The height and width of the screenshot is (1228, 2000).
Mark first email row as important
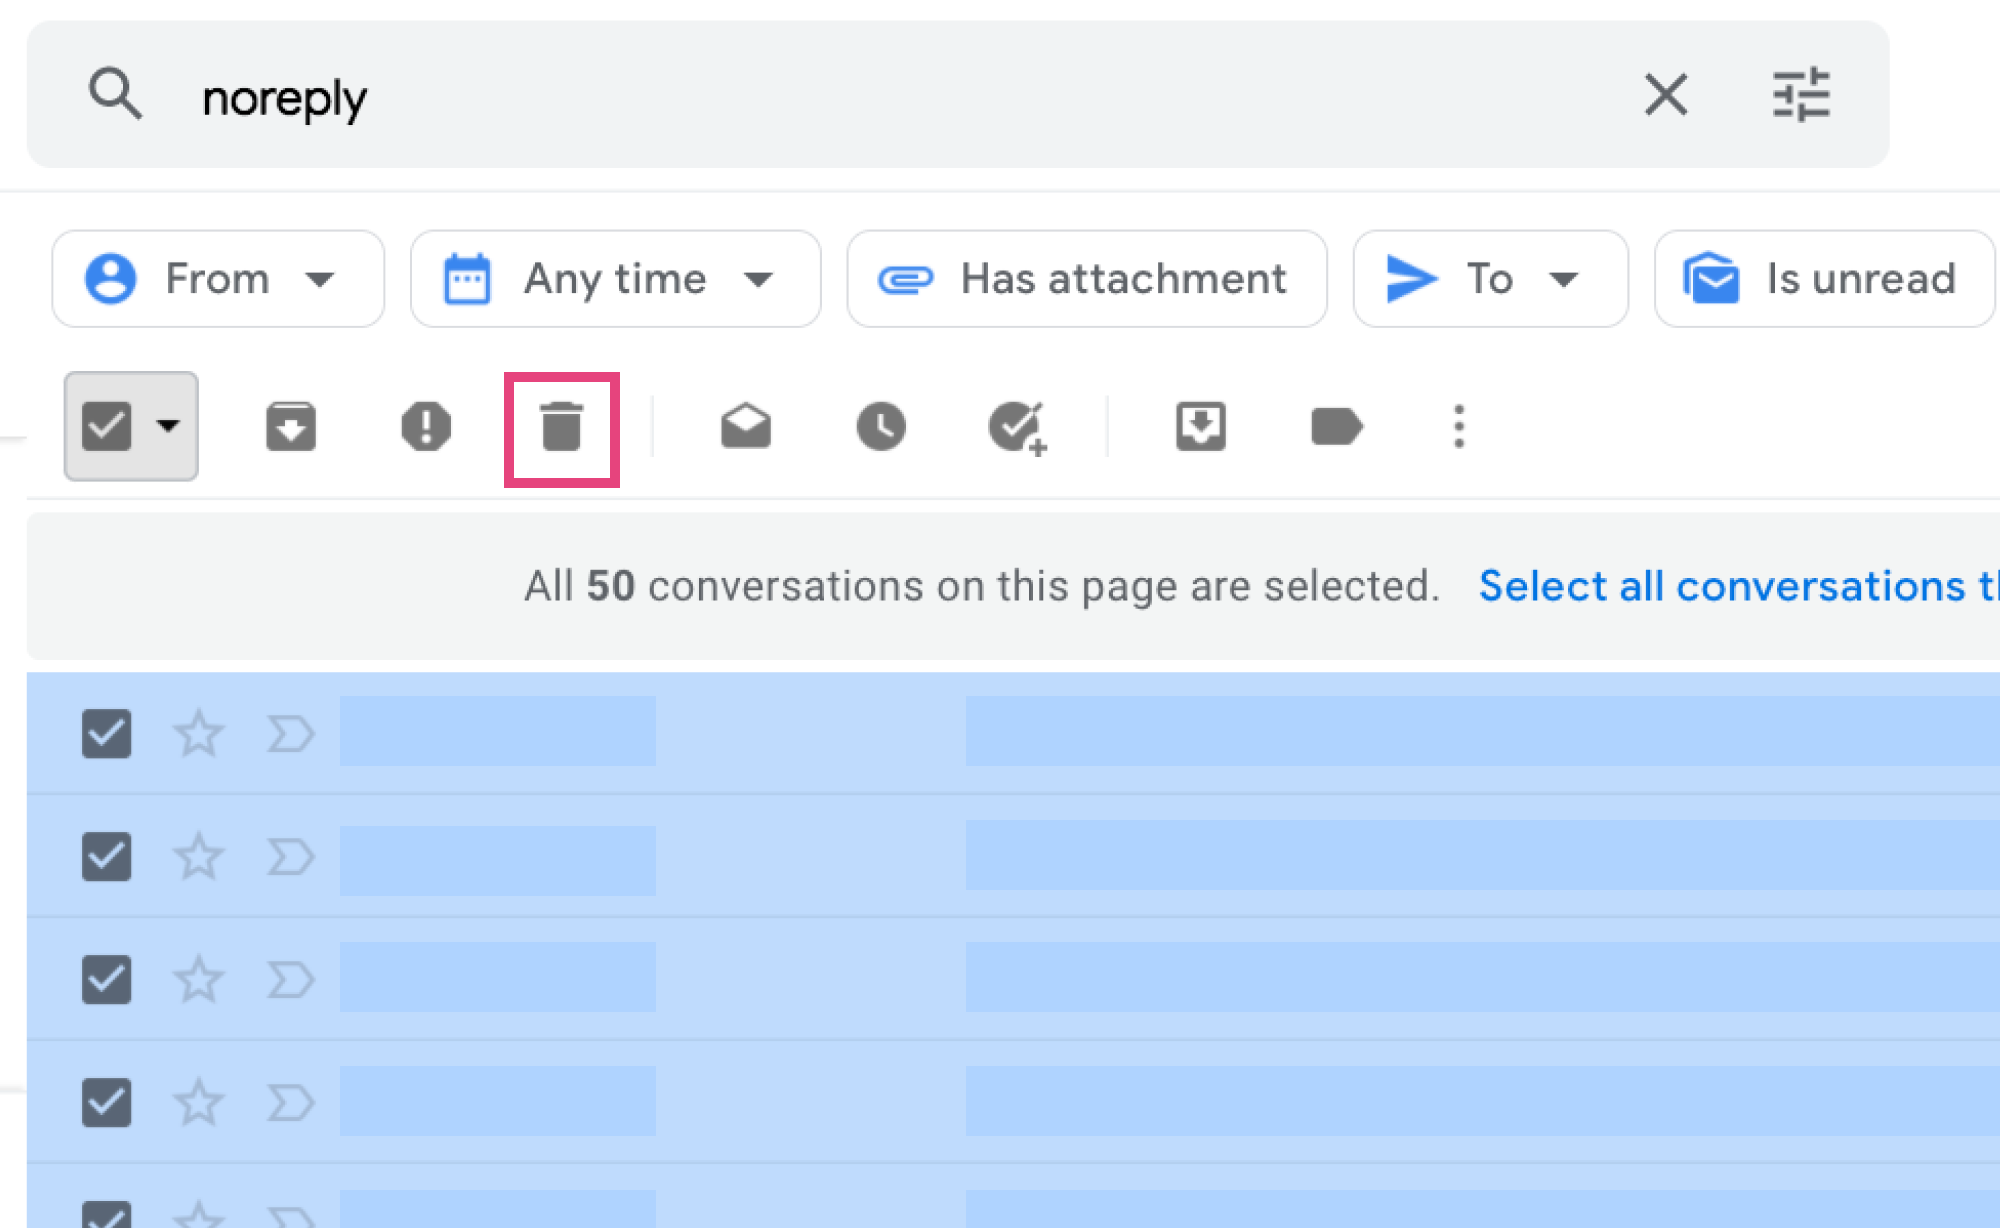[291, 734]
